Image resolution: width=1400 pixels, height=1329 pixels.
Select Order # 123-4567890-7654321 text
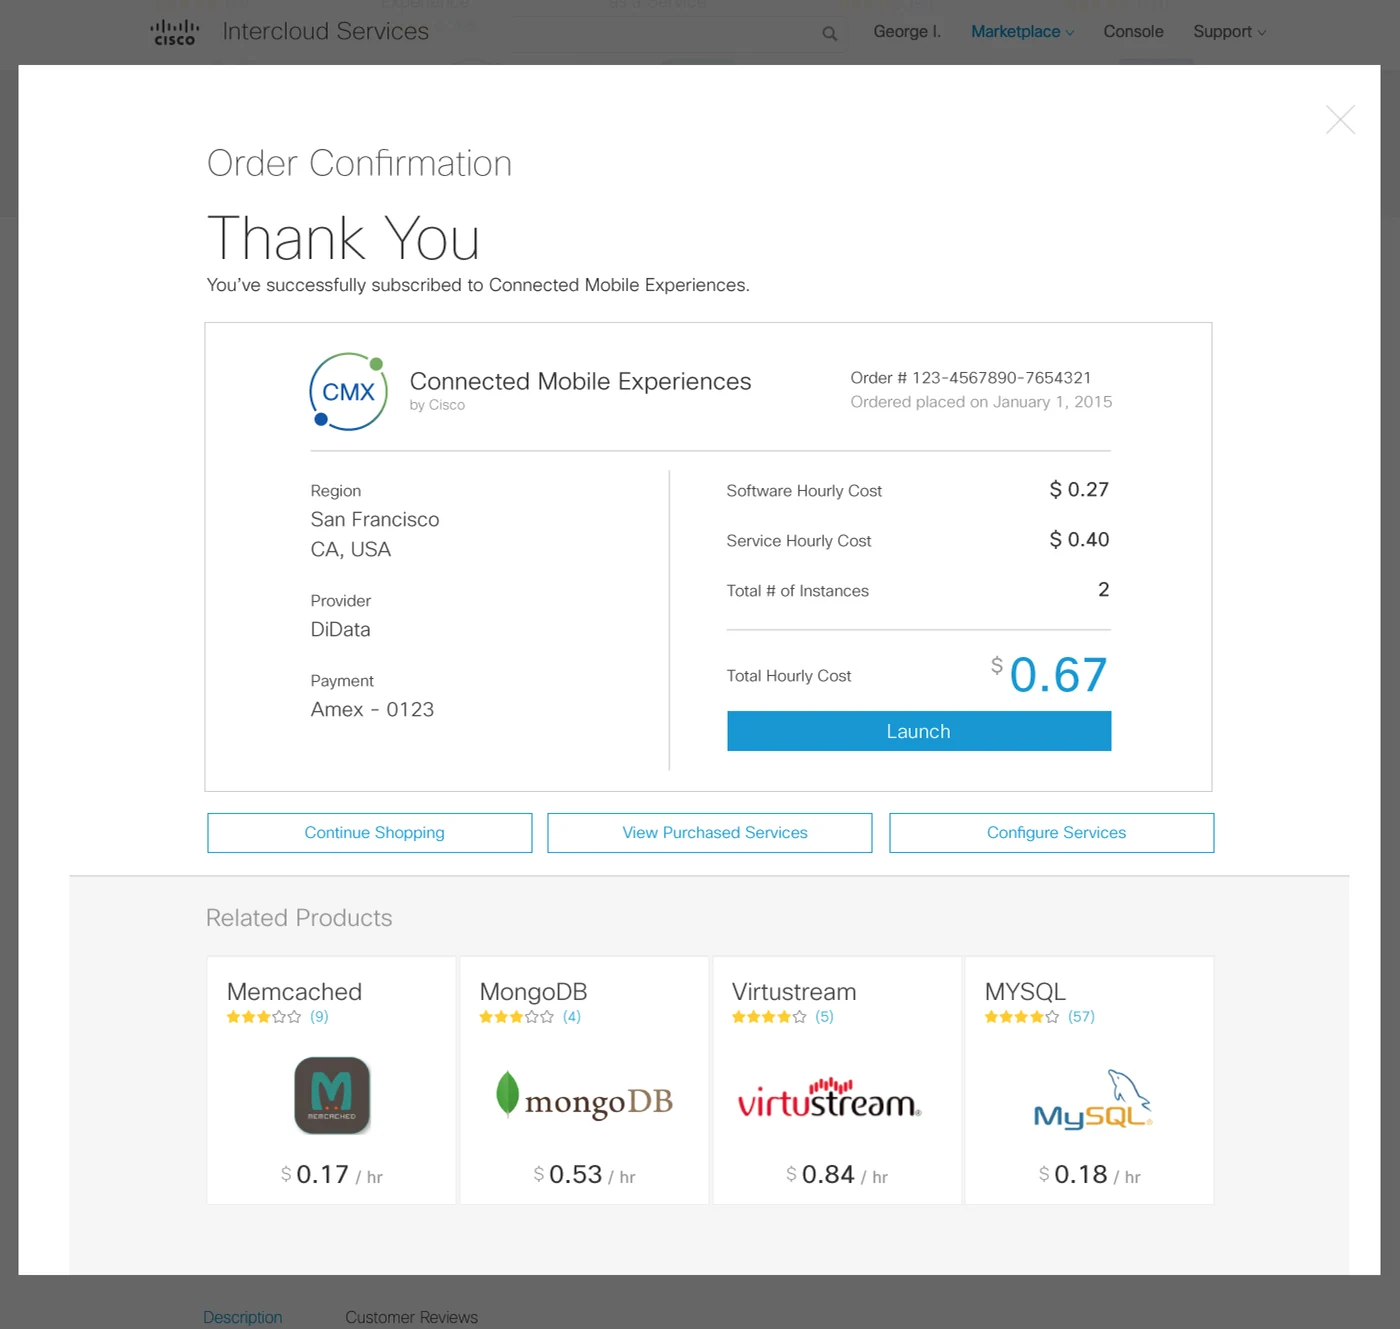[x=971, y=378]
